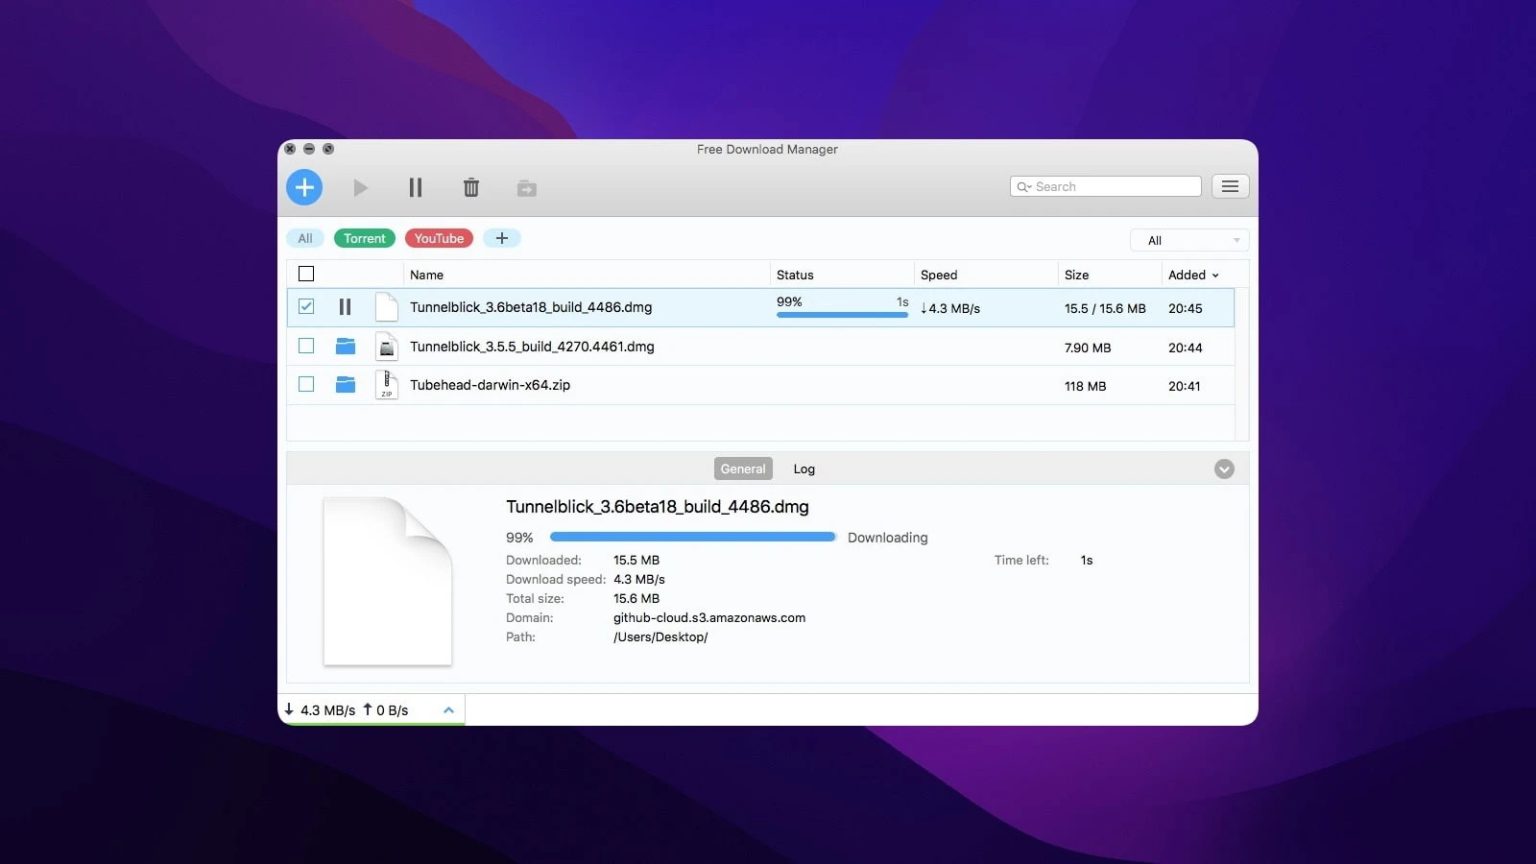Image resolution: width=1536 pixels, height=864 pixels.
Task: Toggle the select-all checkbox in header
Action: [306, 273]
